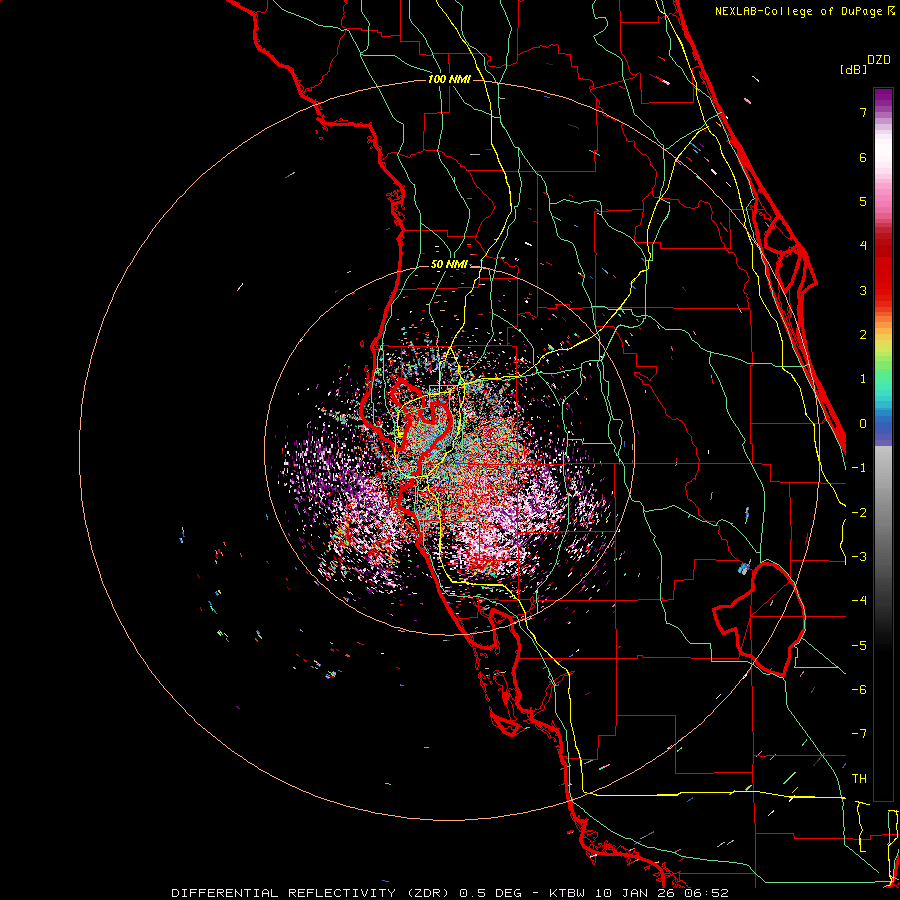
Task: Click the "-6" value on color scale
Action: tap(859, 690)
